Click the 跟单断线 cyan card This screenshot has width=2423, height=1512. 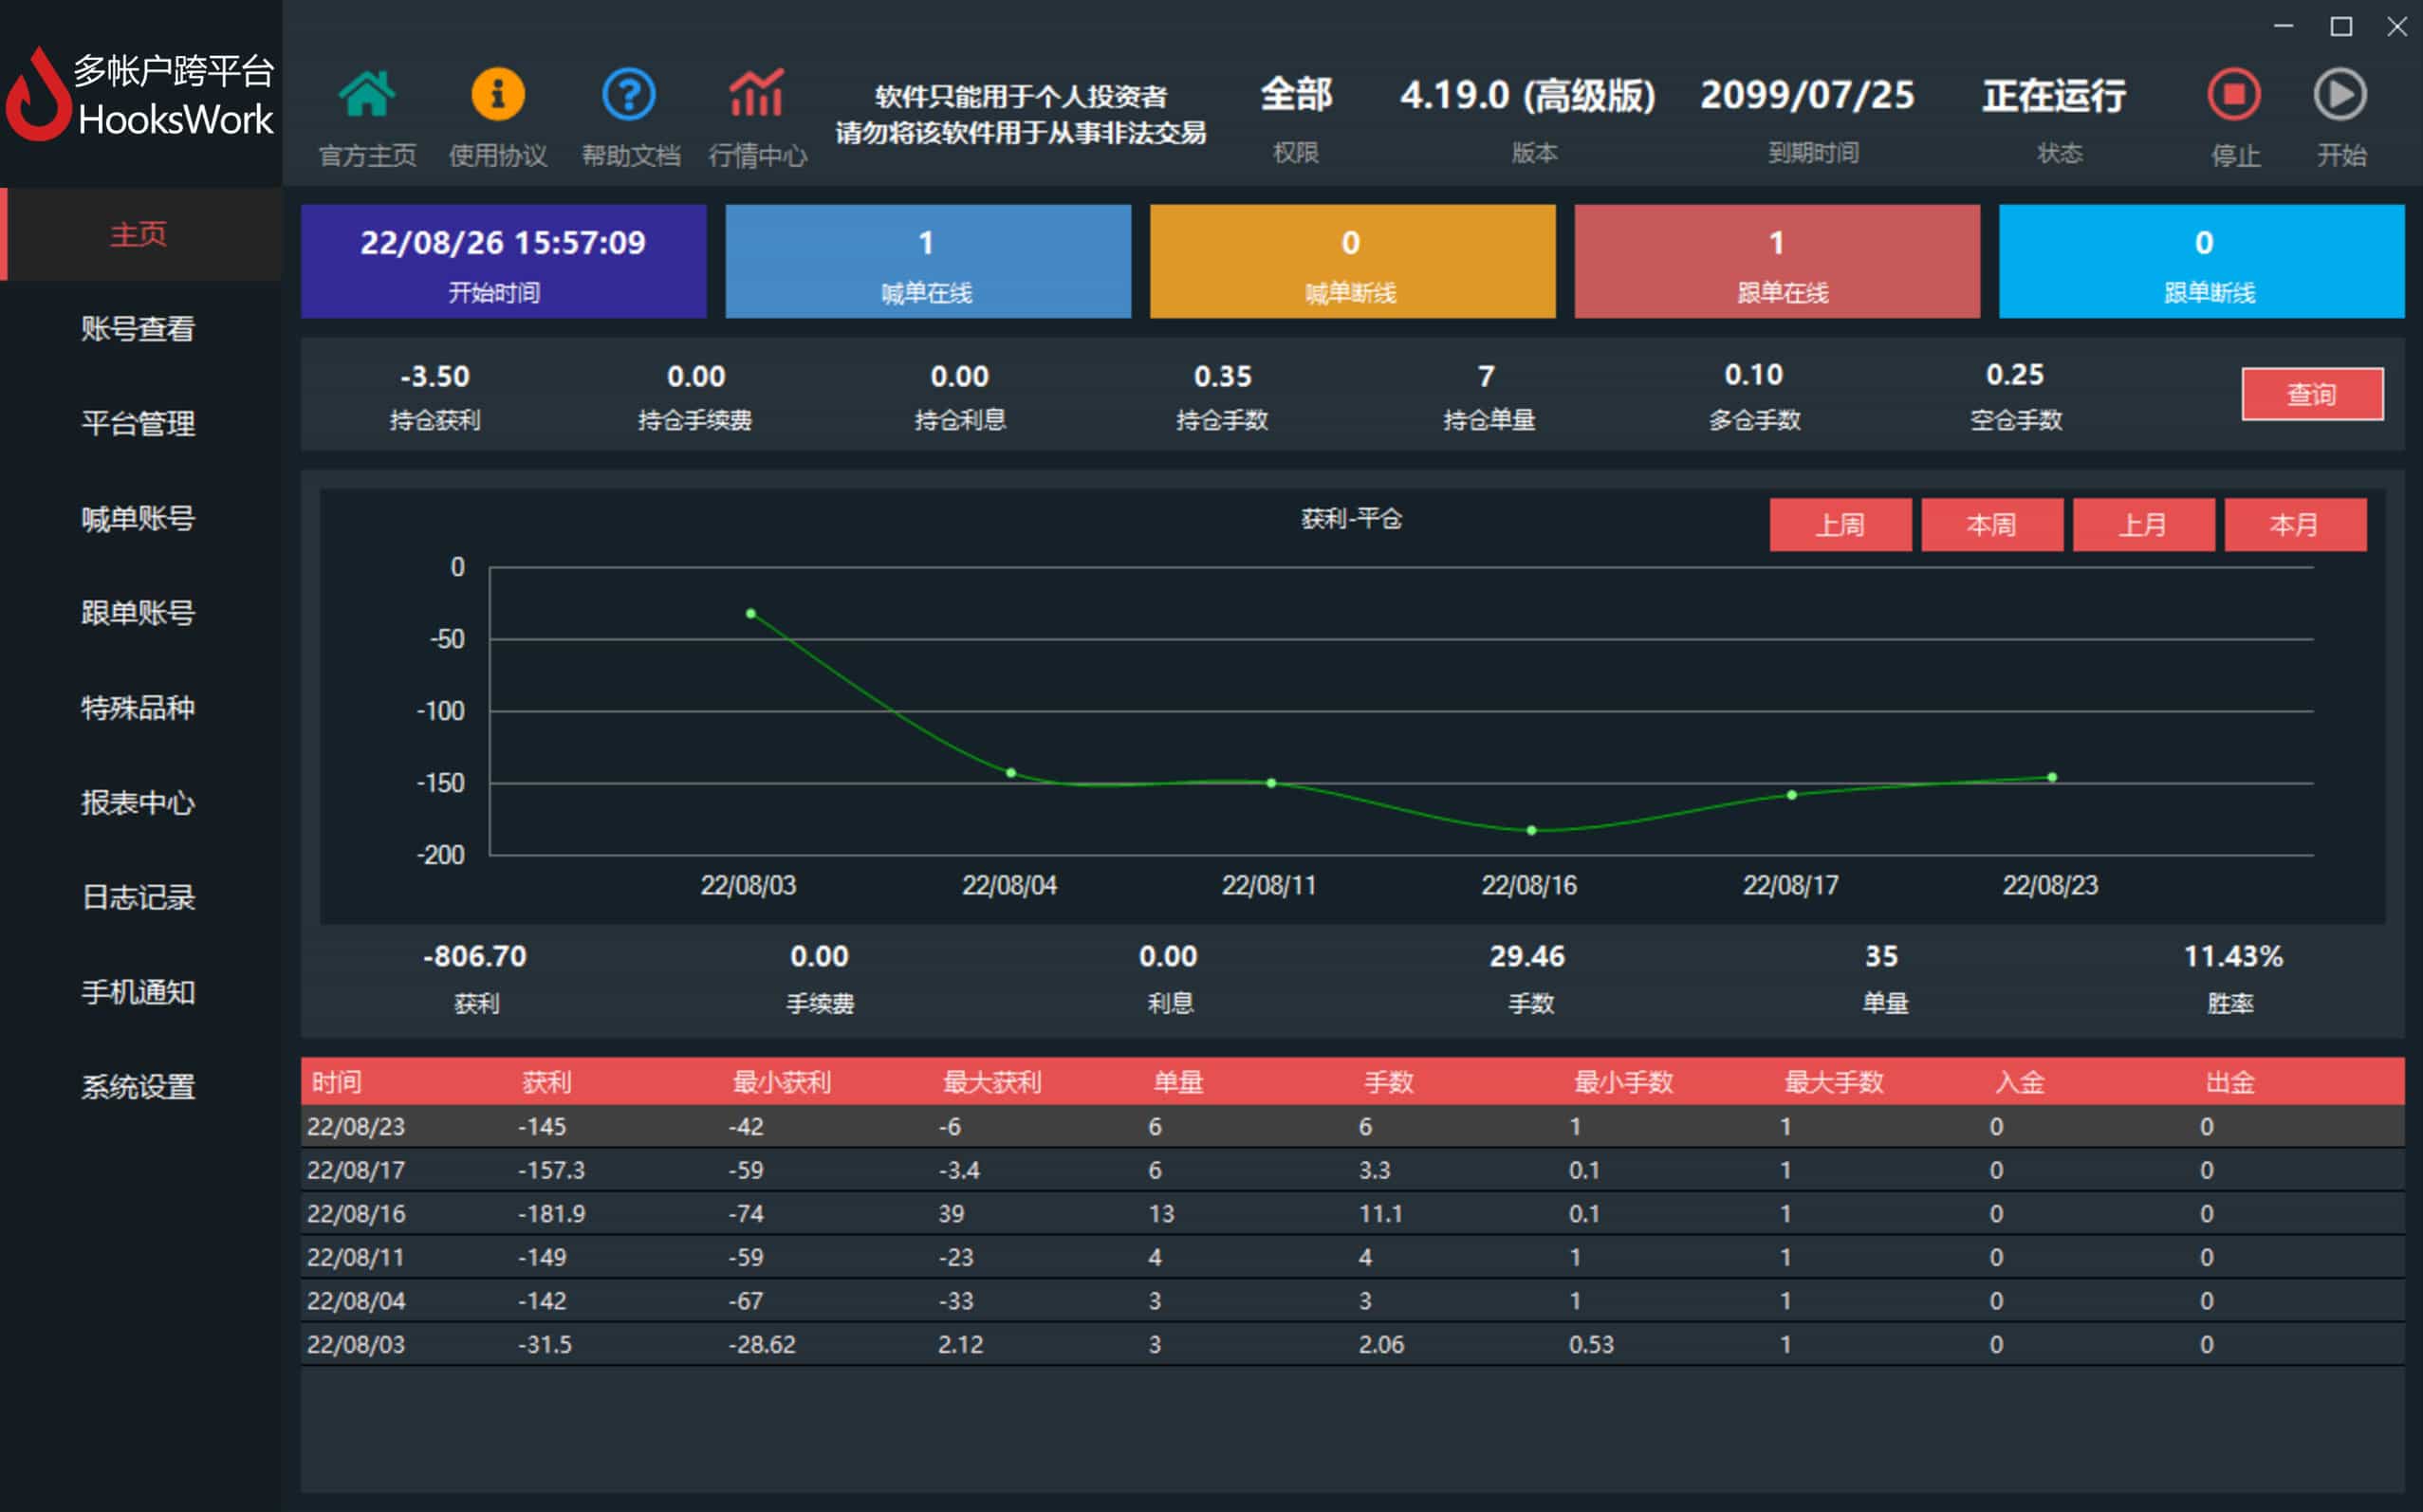click(2201, 262)
